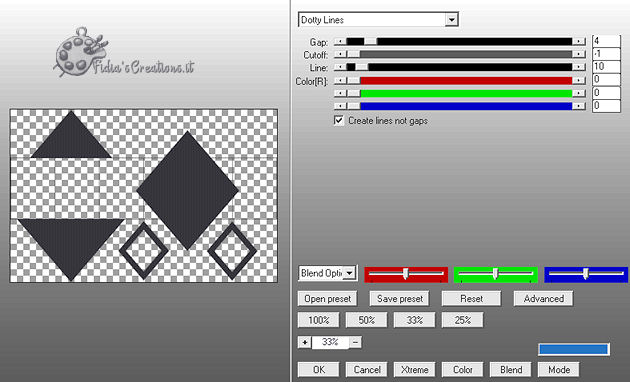This screenshot has height=382, width=630.
Task: Click the plus zoom-in button
Action: click(x=305, y=342)
